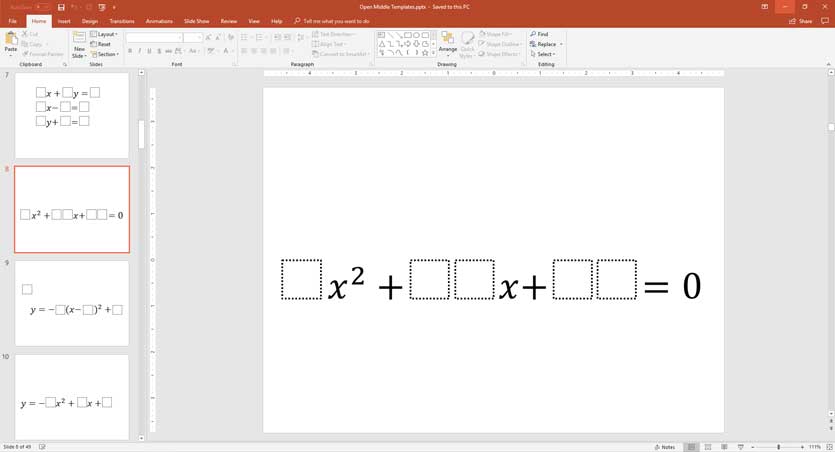835x452 pixels.
Task: Expand the shapes gallery More arrow
Action: [x=433, y=53]
